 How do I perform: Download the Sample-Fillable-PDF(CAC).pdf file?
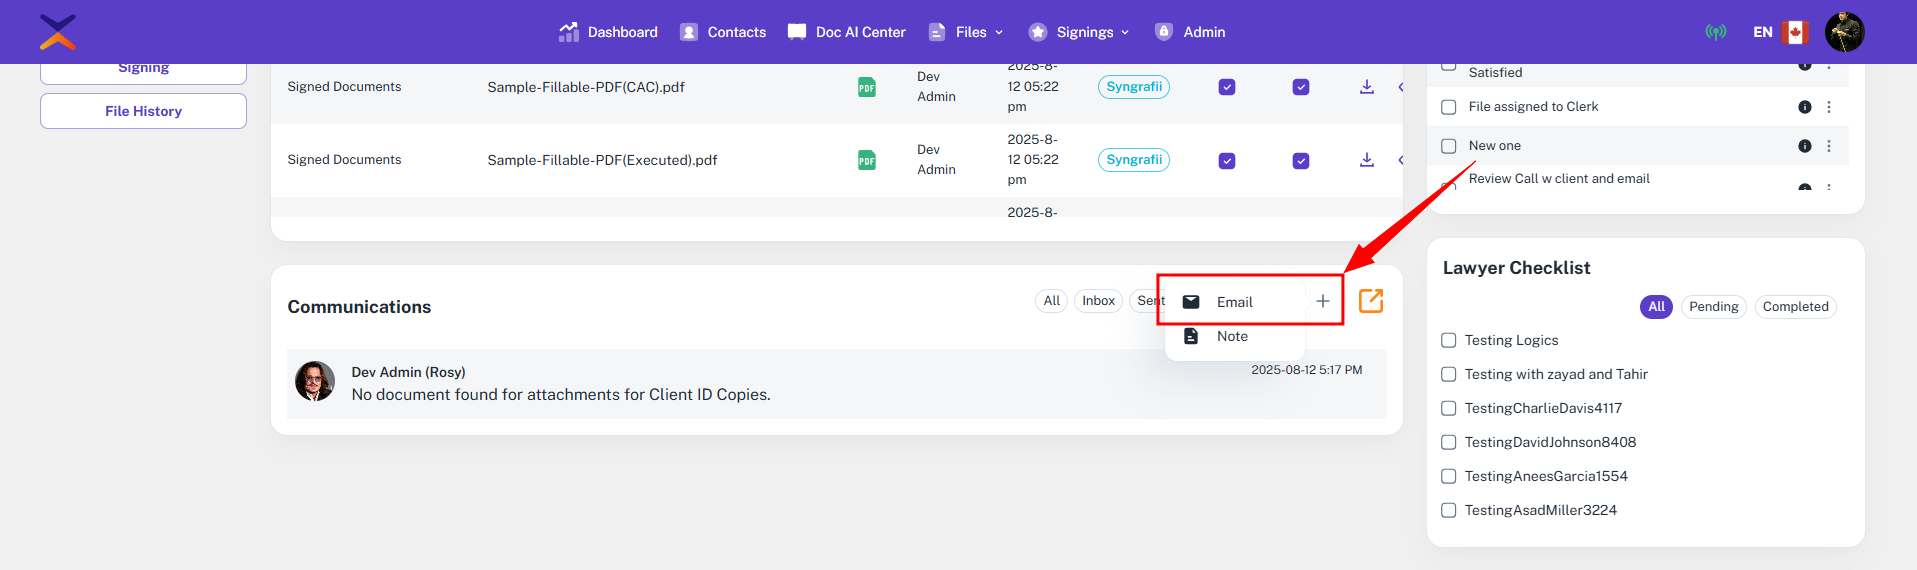1366,87
